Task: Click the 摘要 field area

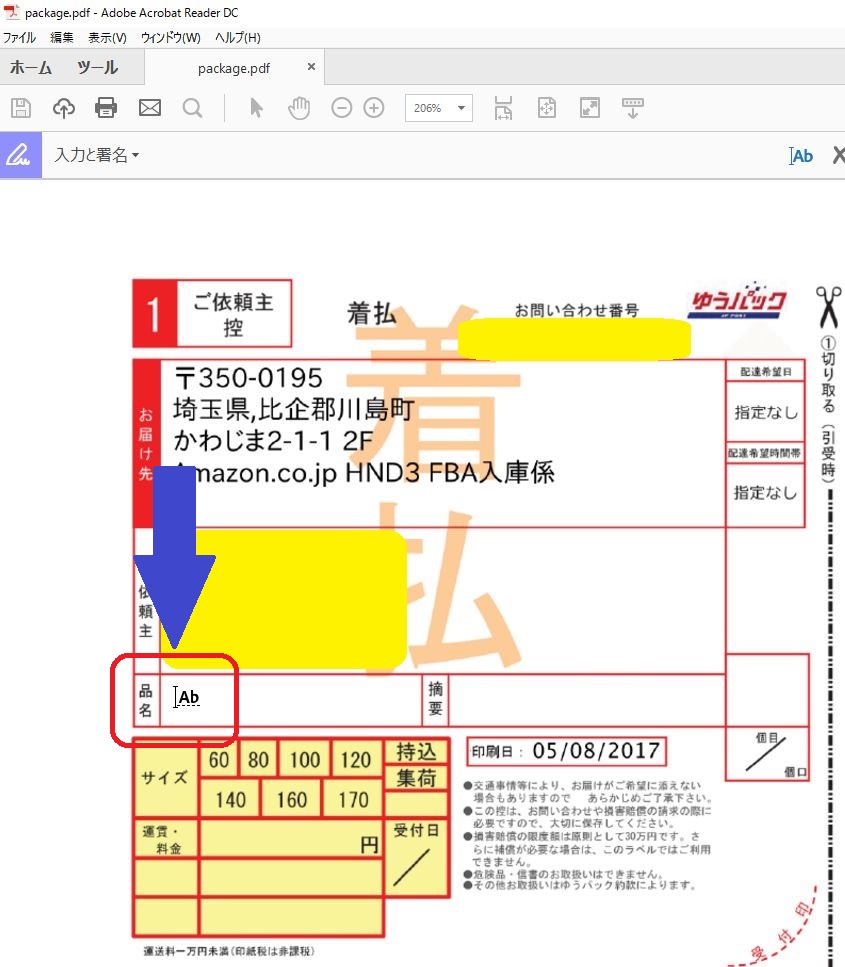Action: [587, 700]
